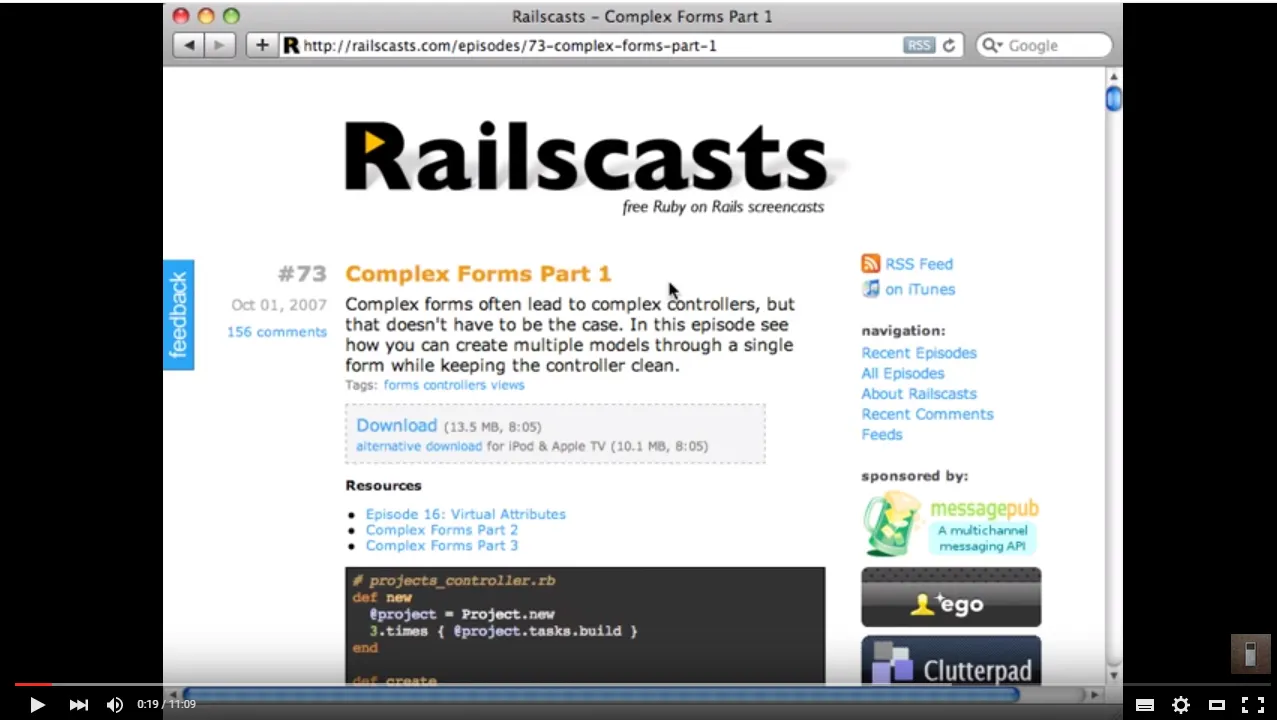Play the video
Image resolution: width=1277 pixels, height=720 pixels.
37,705
